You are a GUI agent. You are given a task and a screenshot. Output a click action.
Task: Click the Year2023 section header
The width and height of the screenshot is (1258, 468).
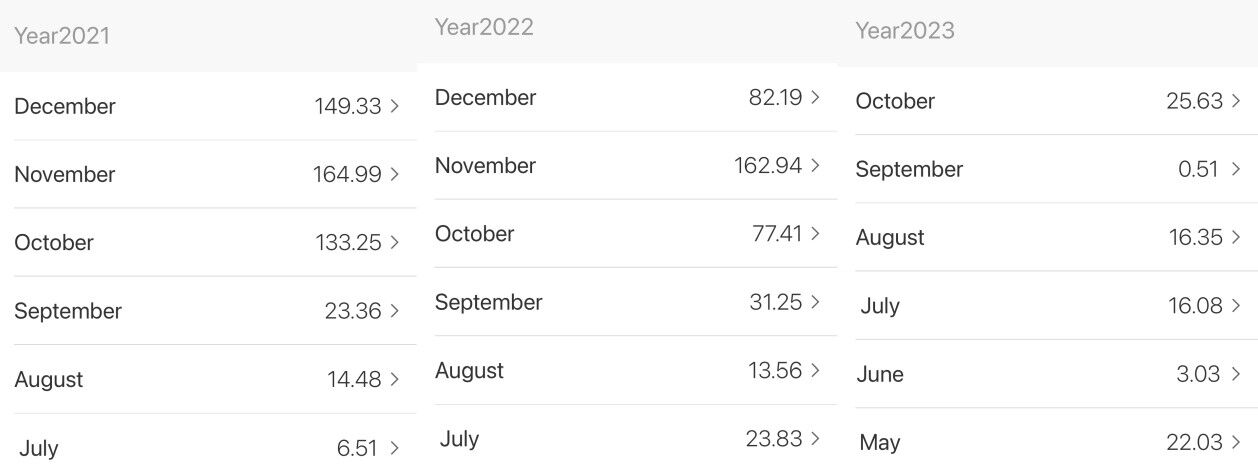[905, 31]
